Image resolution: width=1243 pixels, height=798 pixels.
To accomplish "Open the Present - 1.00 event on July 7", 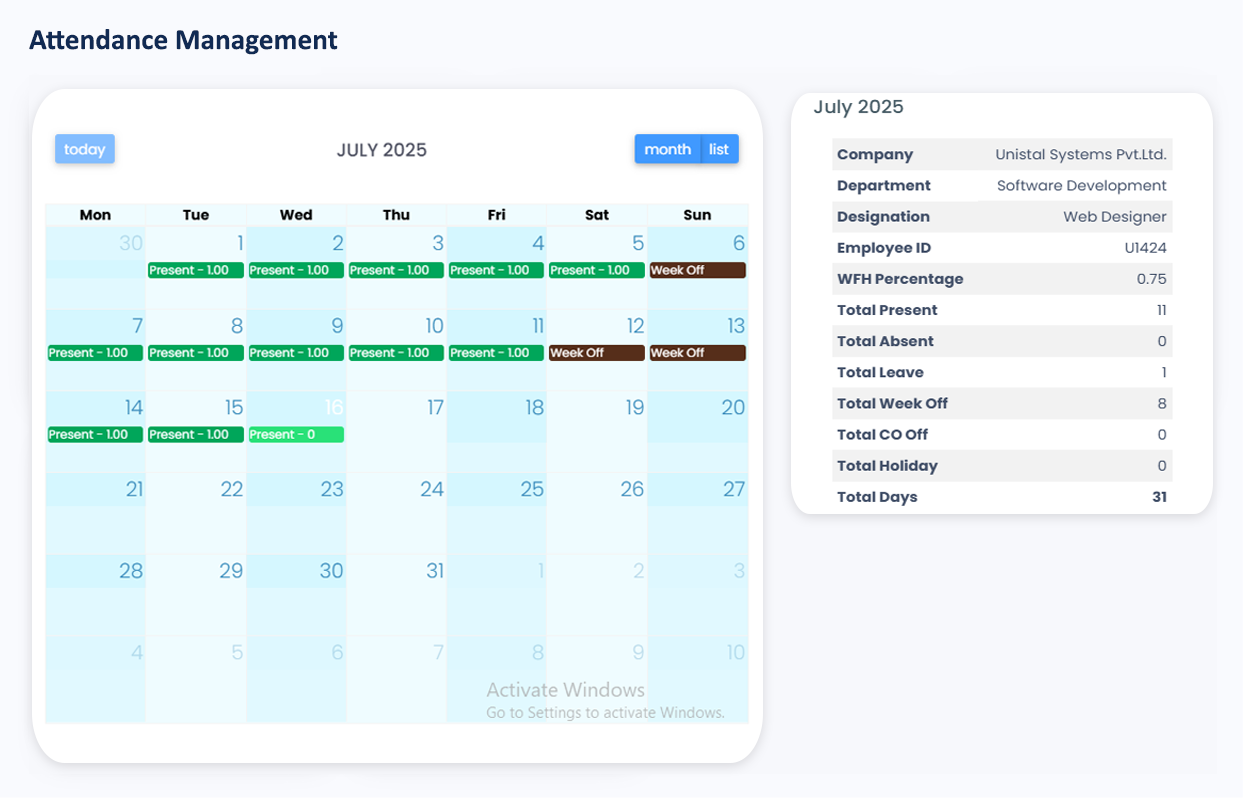I will coord(95,353).
